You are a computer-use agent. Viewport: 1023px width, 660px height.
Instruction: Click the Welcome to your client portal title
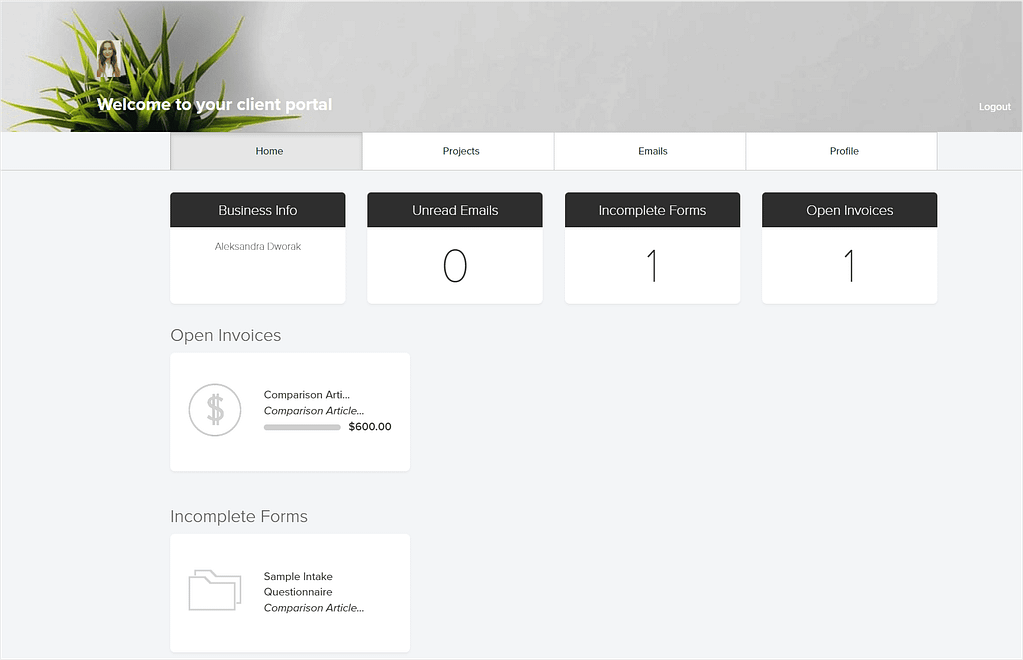(x=215, y=104)
